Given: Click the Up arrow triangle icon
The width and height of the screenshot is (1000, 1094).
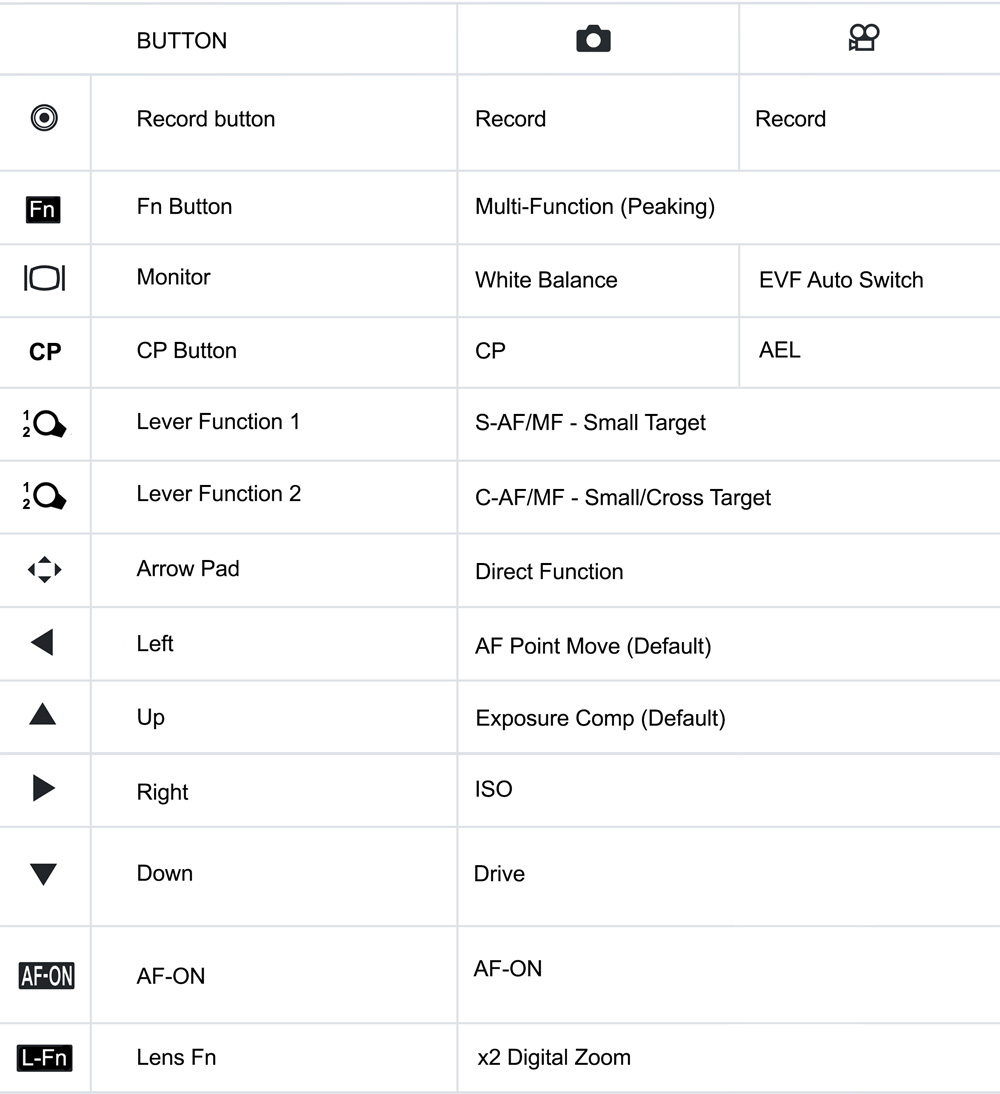Looking at the screenshot, I should pos(42,714).
